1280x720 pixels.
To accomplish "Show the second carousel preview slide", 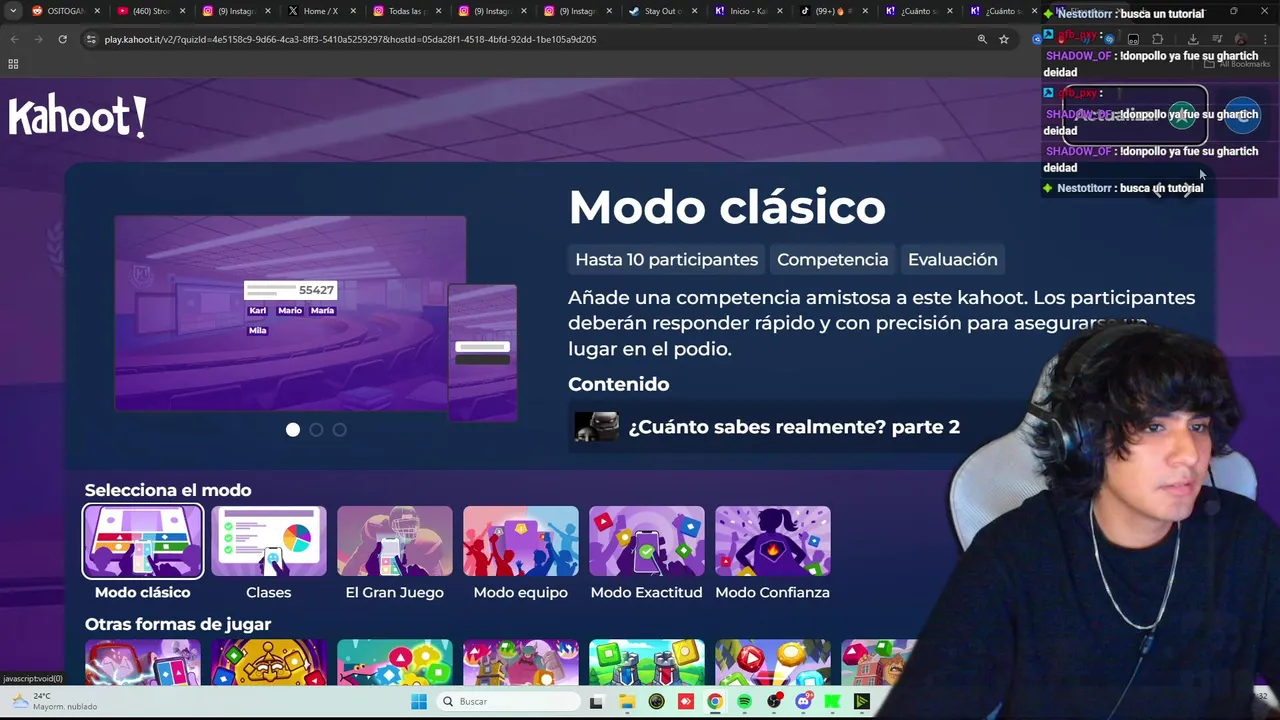I will pyautogui.click(x=316, y=429).
